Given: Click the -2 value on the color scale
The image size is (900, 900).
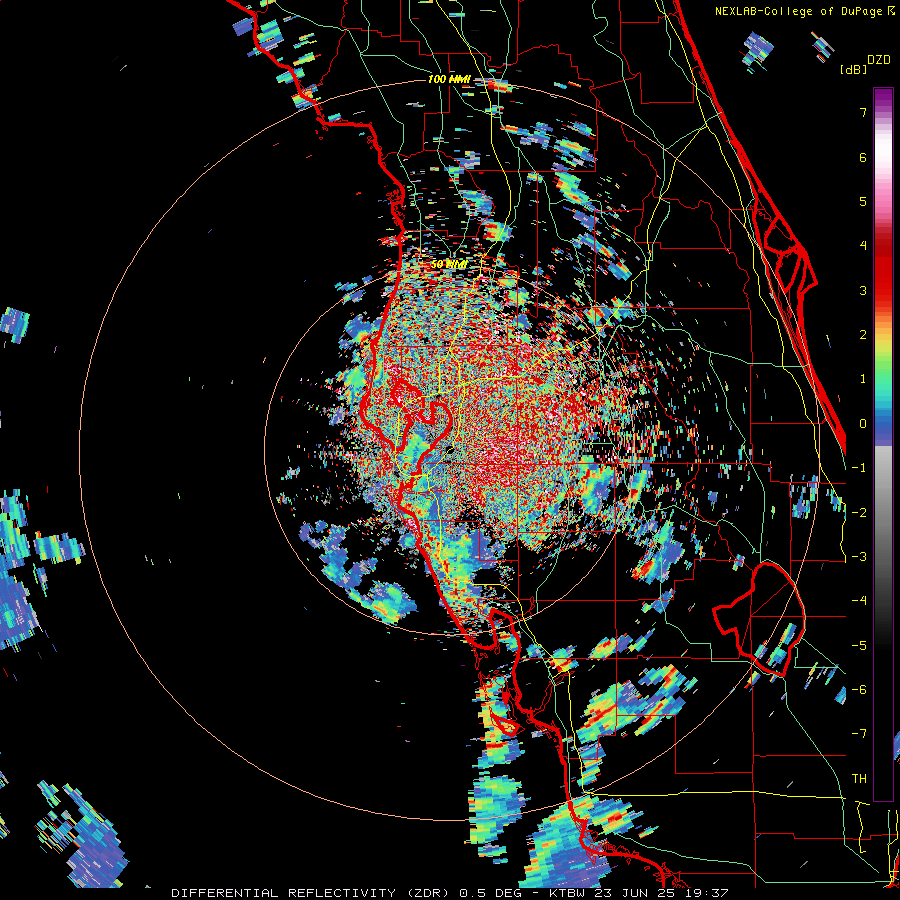Looking at the screenshot, I should (859, 513).
